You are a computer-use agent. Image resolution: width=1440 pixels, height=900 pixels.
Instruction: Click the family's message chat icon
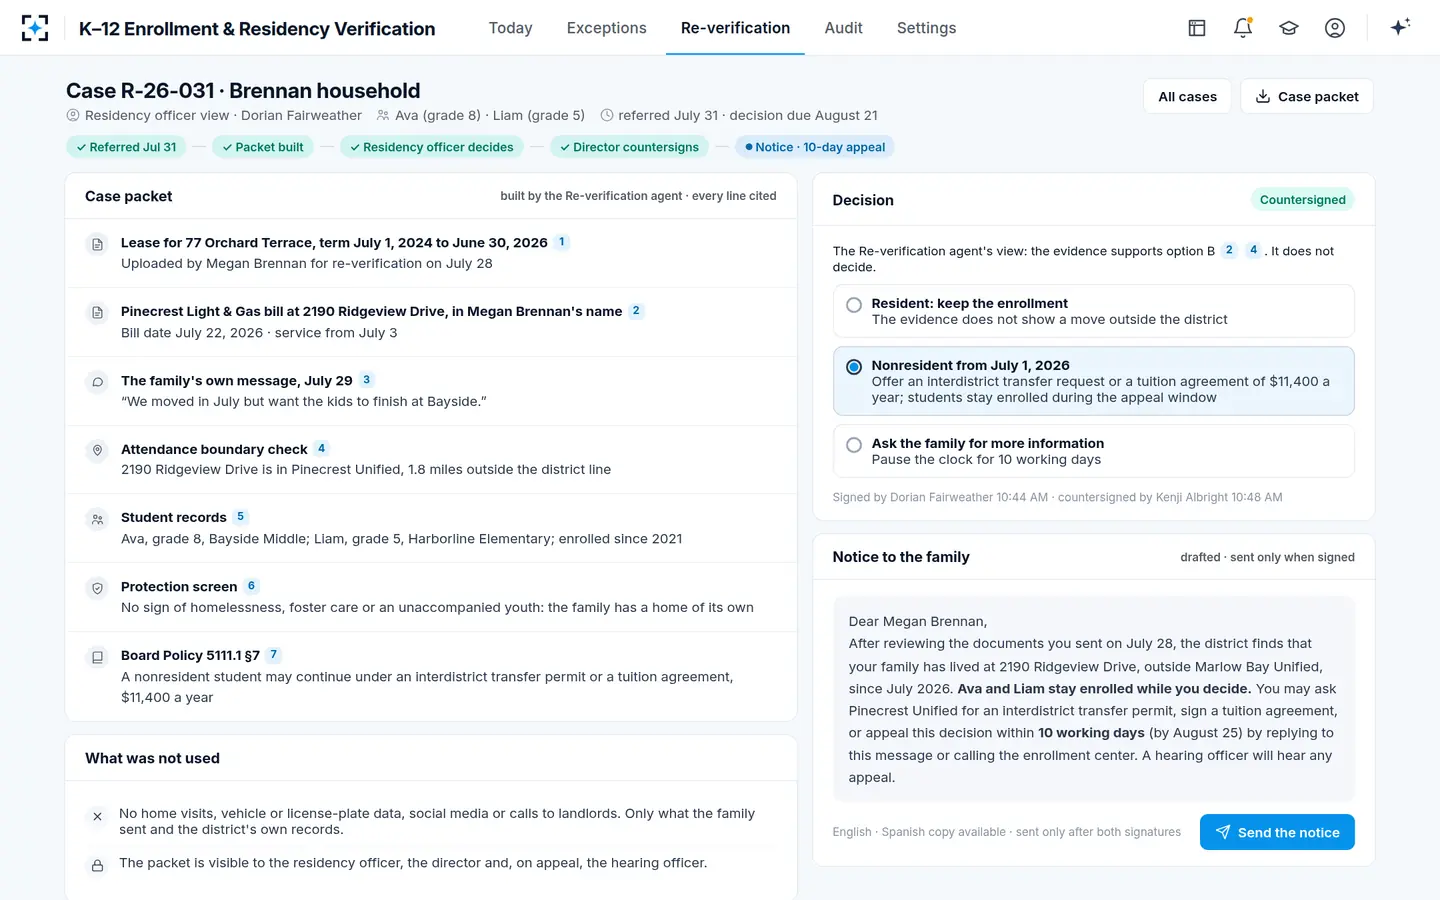[97, 382]
